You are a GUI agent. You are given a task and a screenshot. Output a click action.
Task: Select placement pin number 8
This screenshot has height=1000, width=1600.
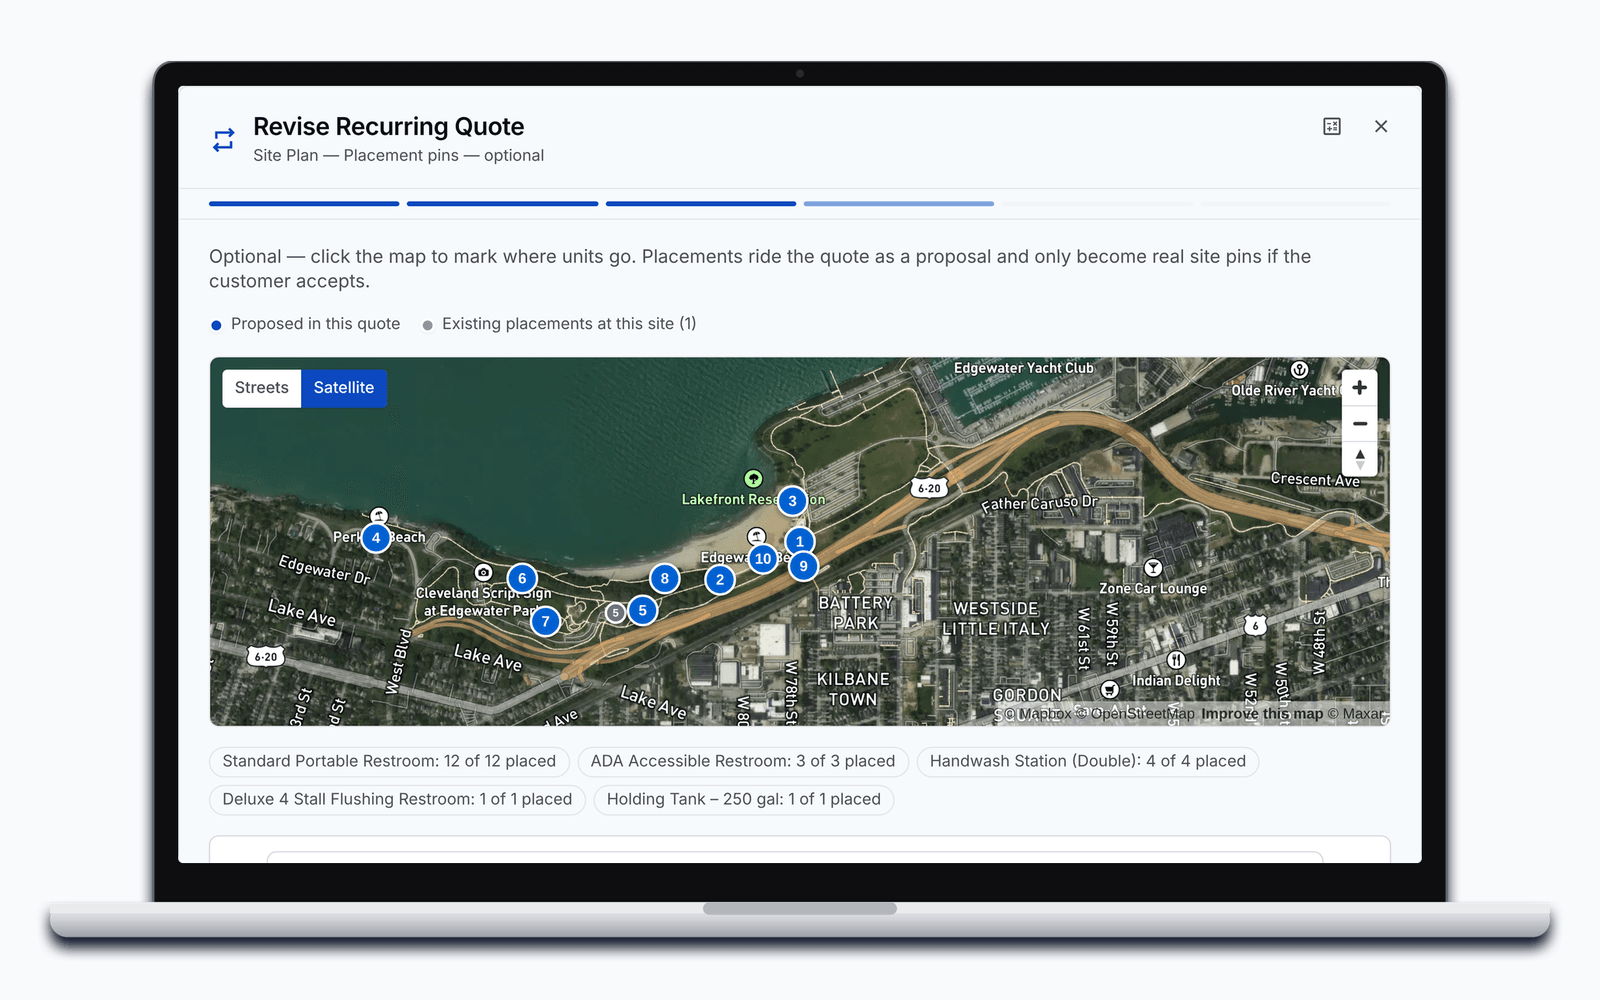pyautogui.click(x=665, y=578)
